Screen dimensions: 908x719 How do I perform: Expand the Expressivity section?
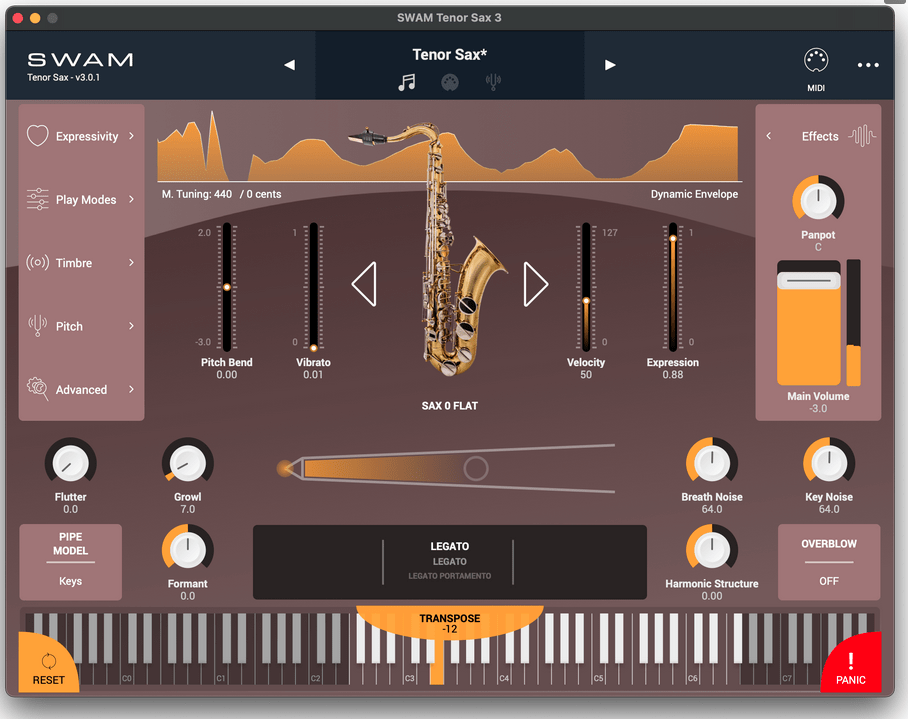(x=81, y=136)
